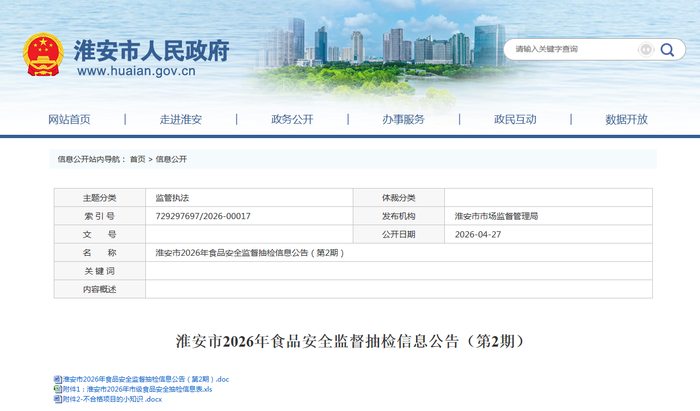Click the www.huaian.gov.cn address text
This screenshot has height=411, width=700.
click(x=136, y=71)
